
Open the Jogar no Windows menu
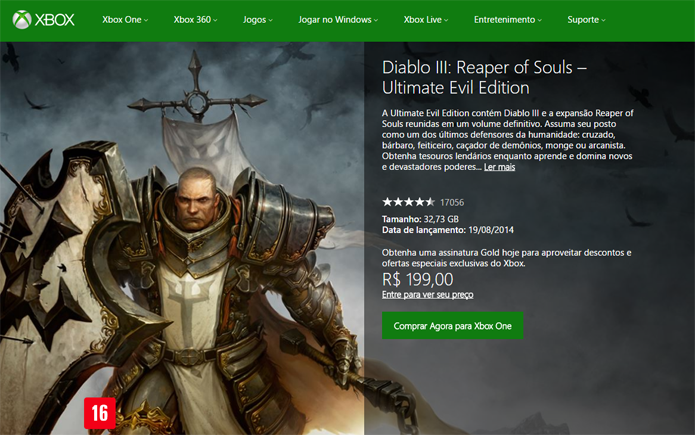(338, 20)
